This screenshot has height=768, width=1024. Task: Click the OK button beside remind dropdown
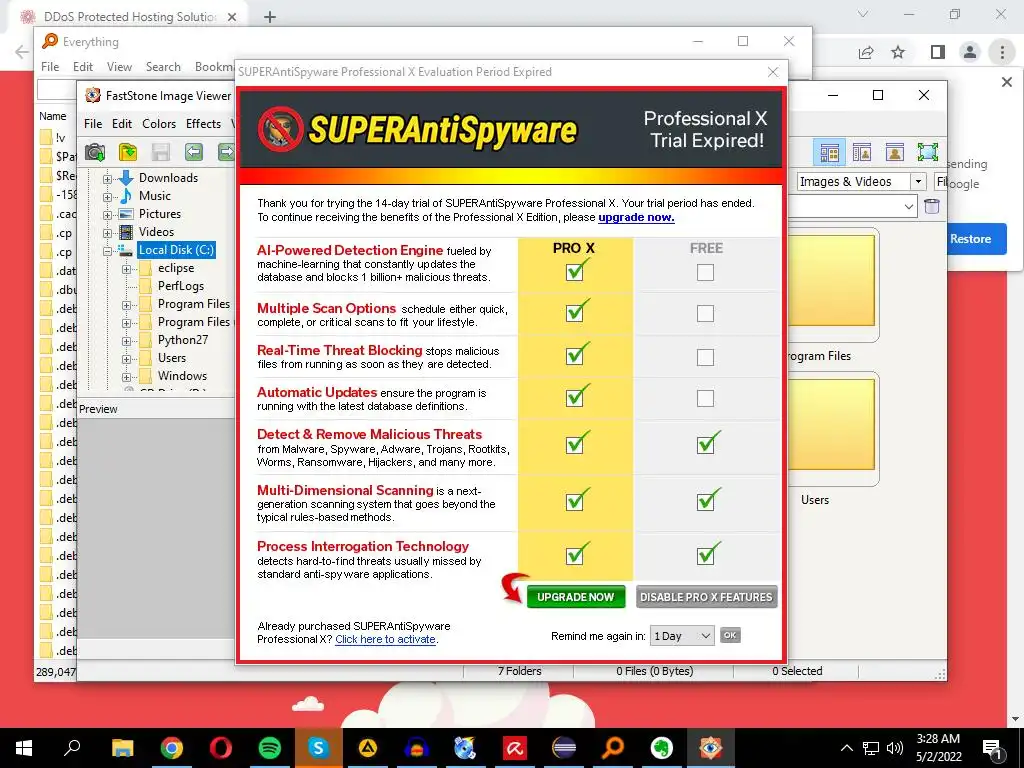pyautogui.click(x=730, y=635)
